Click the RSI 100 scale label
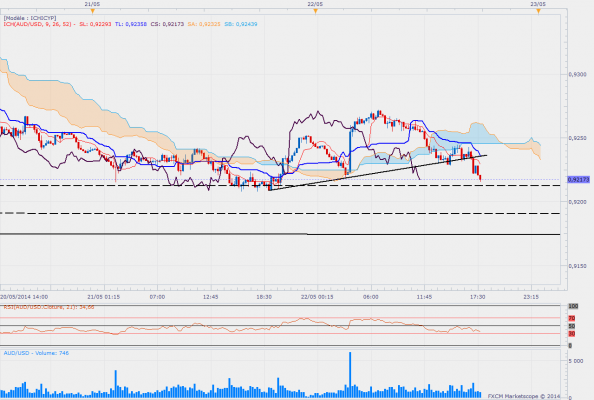The image size is (594, 400). [573, 306]
